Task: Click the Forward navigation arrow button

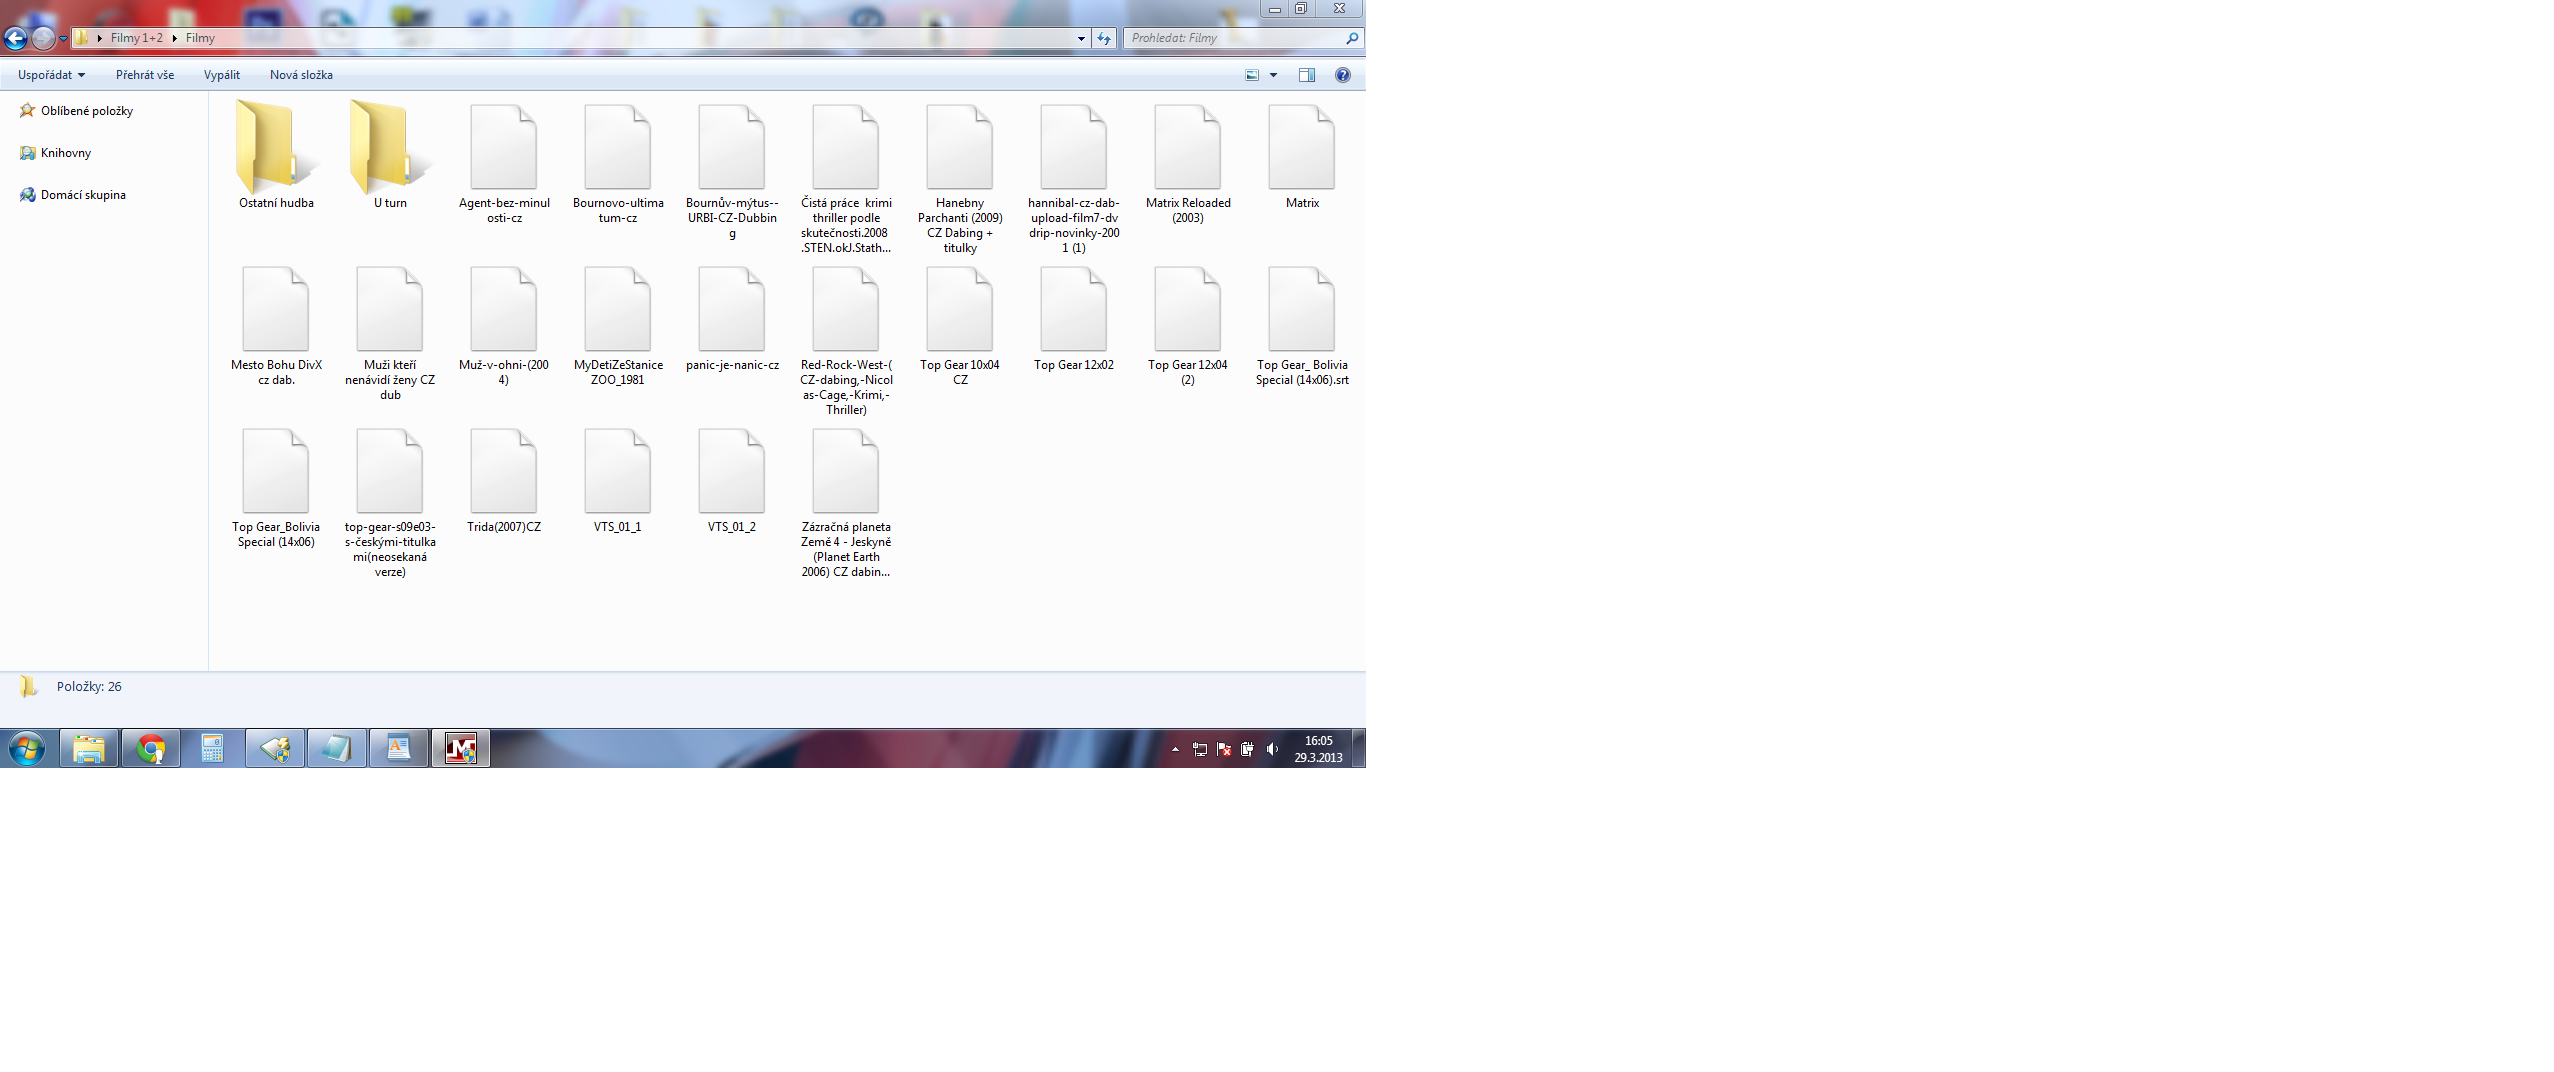Action: (43, 38)
